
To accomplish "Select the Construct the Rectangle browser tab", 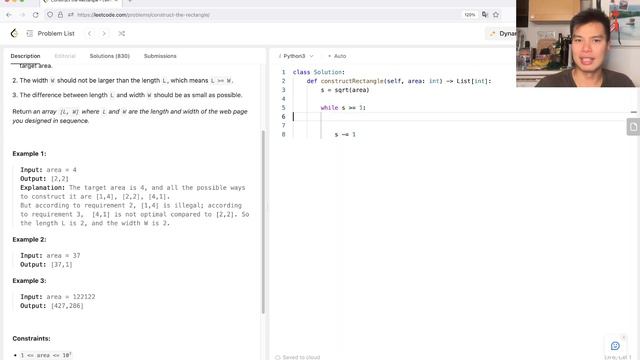I will click(80, 2).
